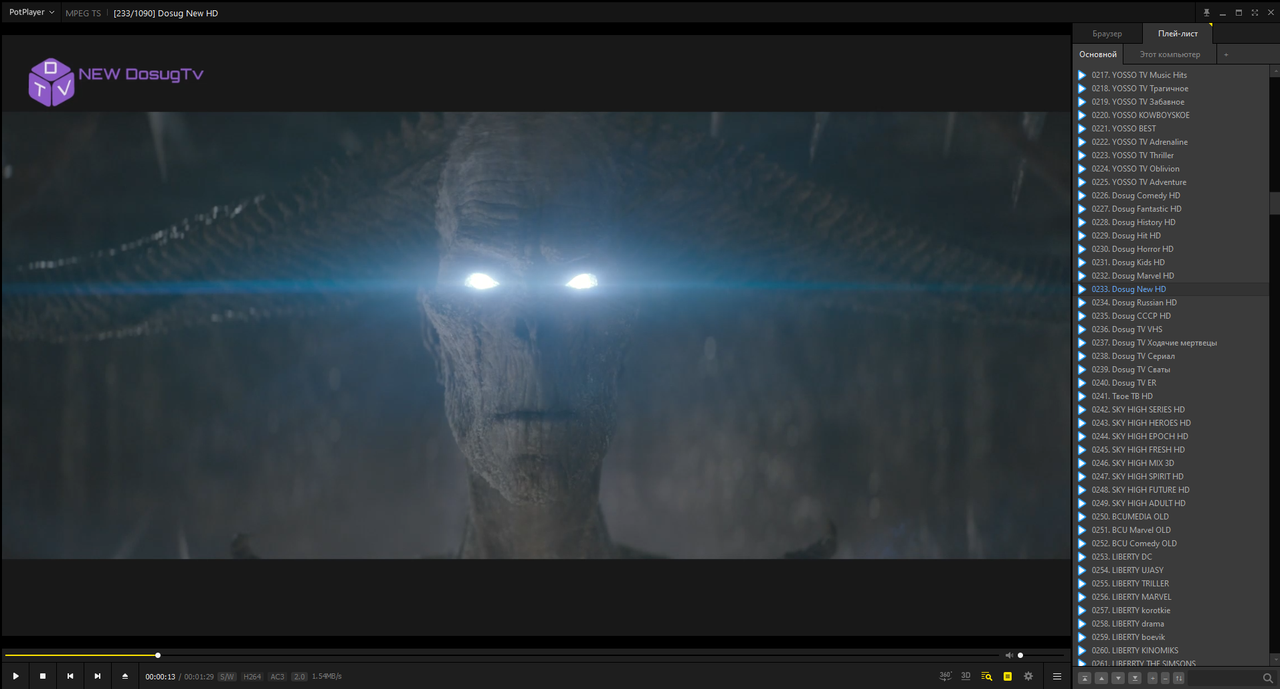Open the control panel gear icon
Viewport: 1280px width, 689px height.
click(1028, 677)
